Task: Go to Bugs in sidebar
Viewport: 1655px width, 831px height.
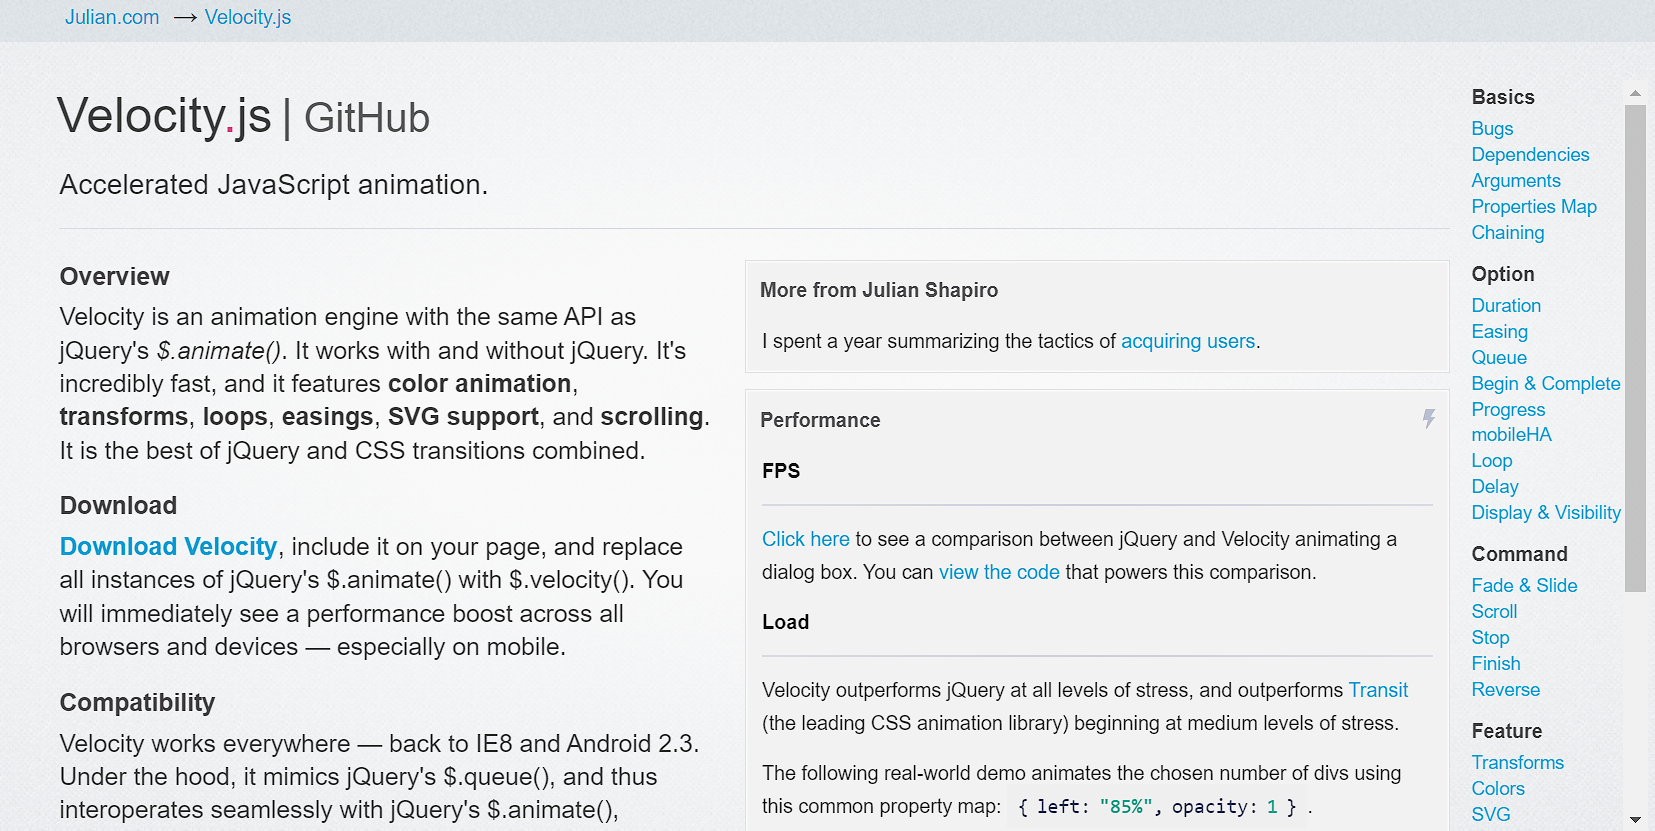Action: point(1492,128)
